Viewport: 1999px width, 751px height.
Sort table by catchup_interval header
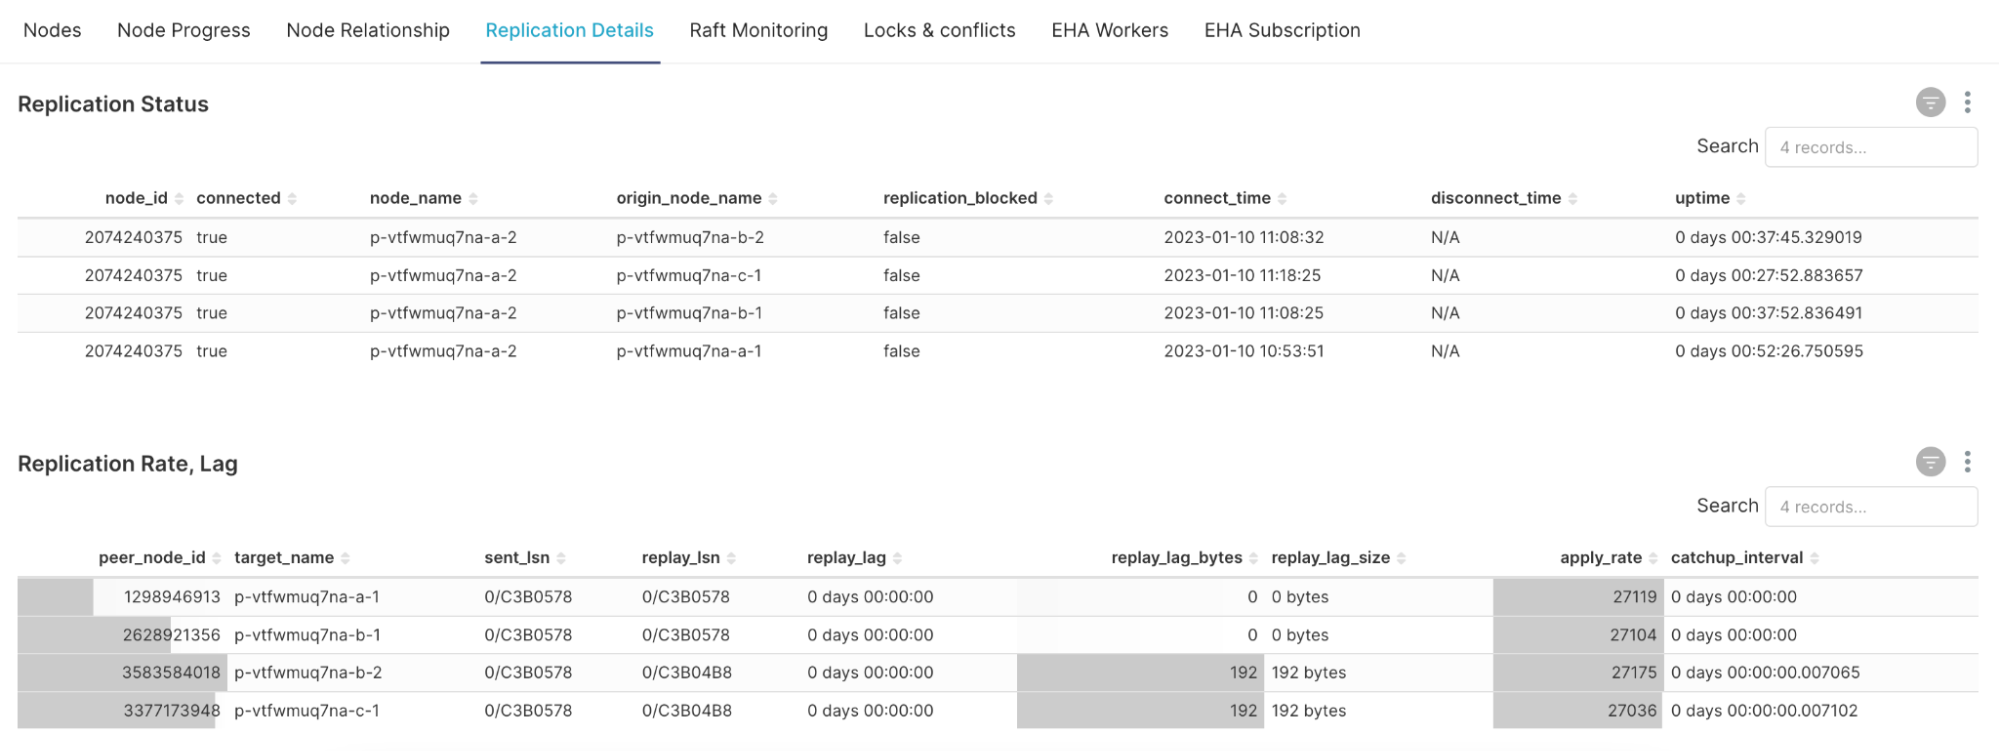point(1736,558)
